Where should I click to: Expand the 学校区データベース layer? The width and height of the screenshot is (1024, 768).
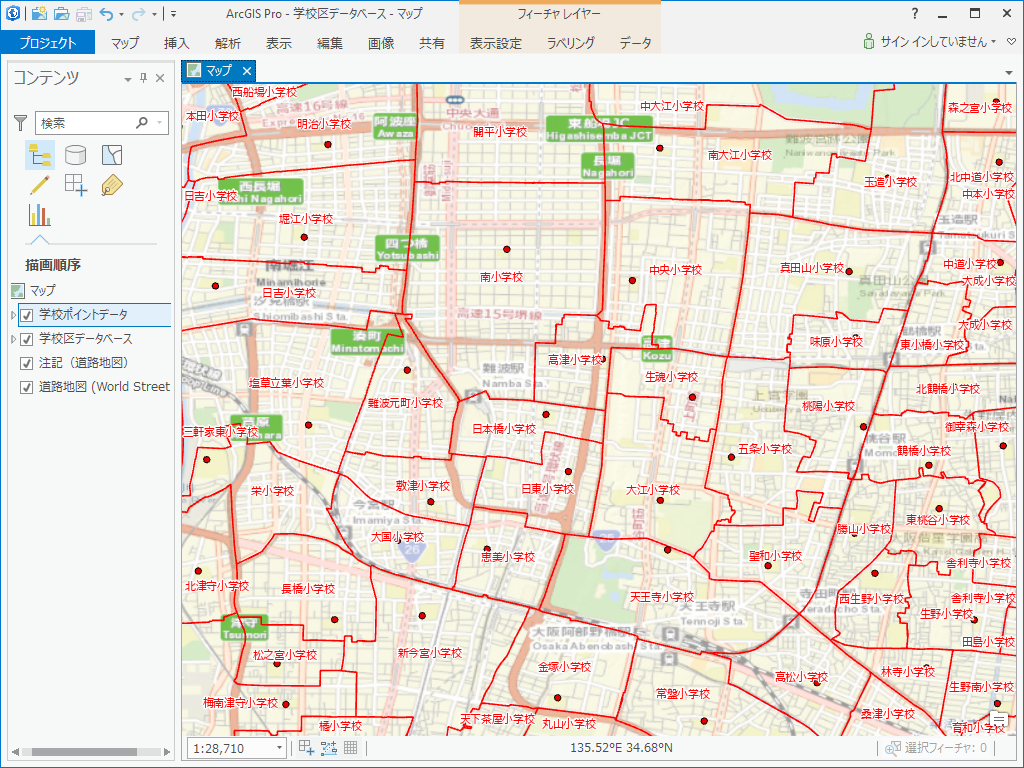pos(13,340)
